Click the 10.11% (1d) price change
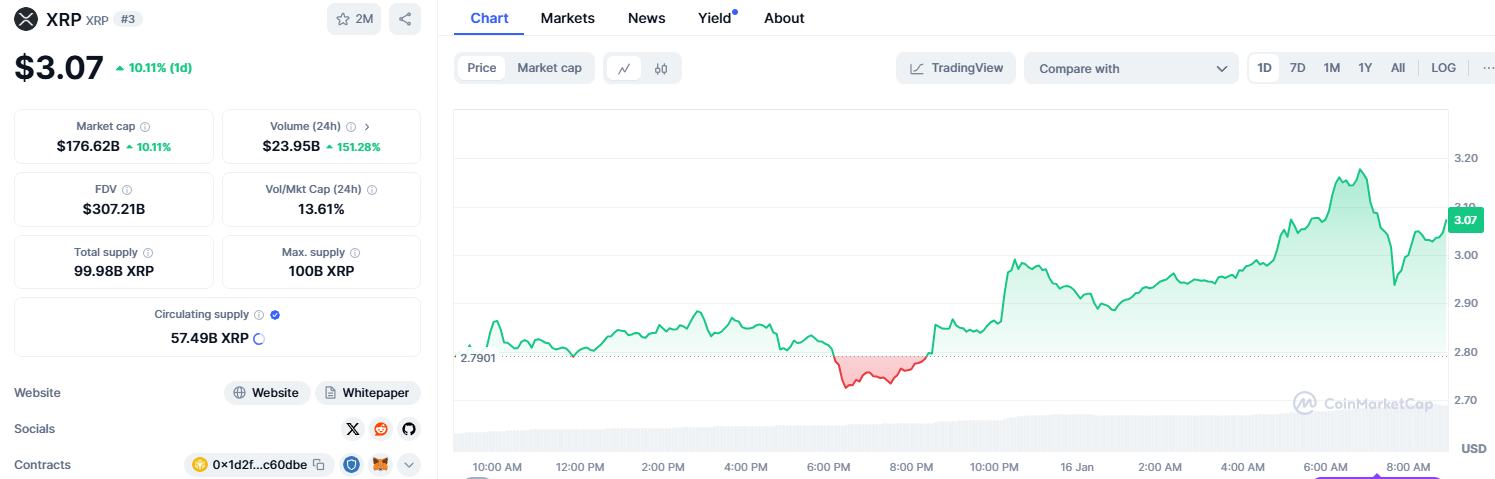The width and height of the screenshot is (1495, 479). (154, 68)
